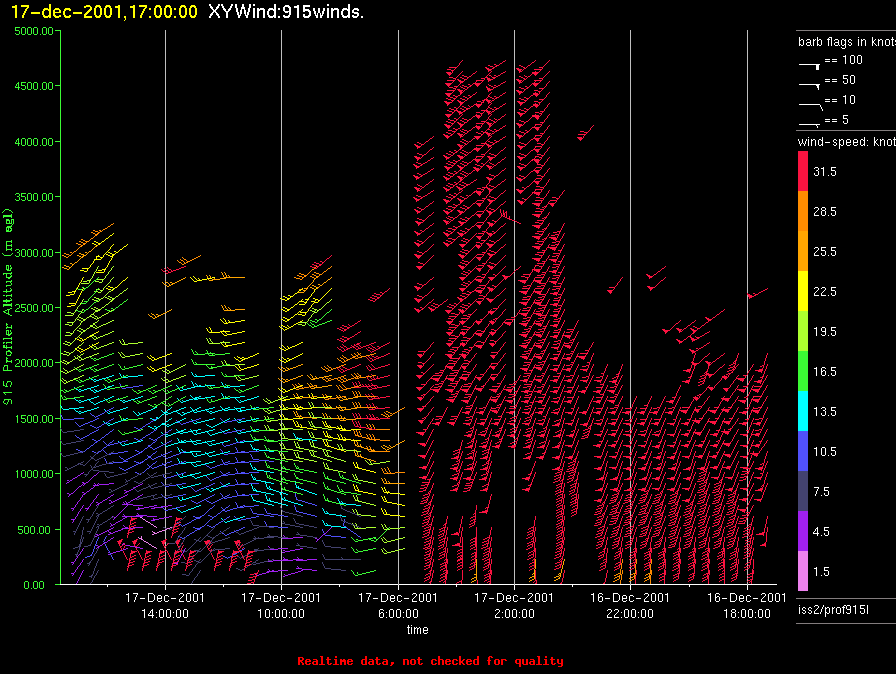Click the 16-Dec-2001 22:00:00 time label
The image size is (896, 674).
630,605
